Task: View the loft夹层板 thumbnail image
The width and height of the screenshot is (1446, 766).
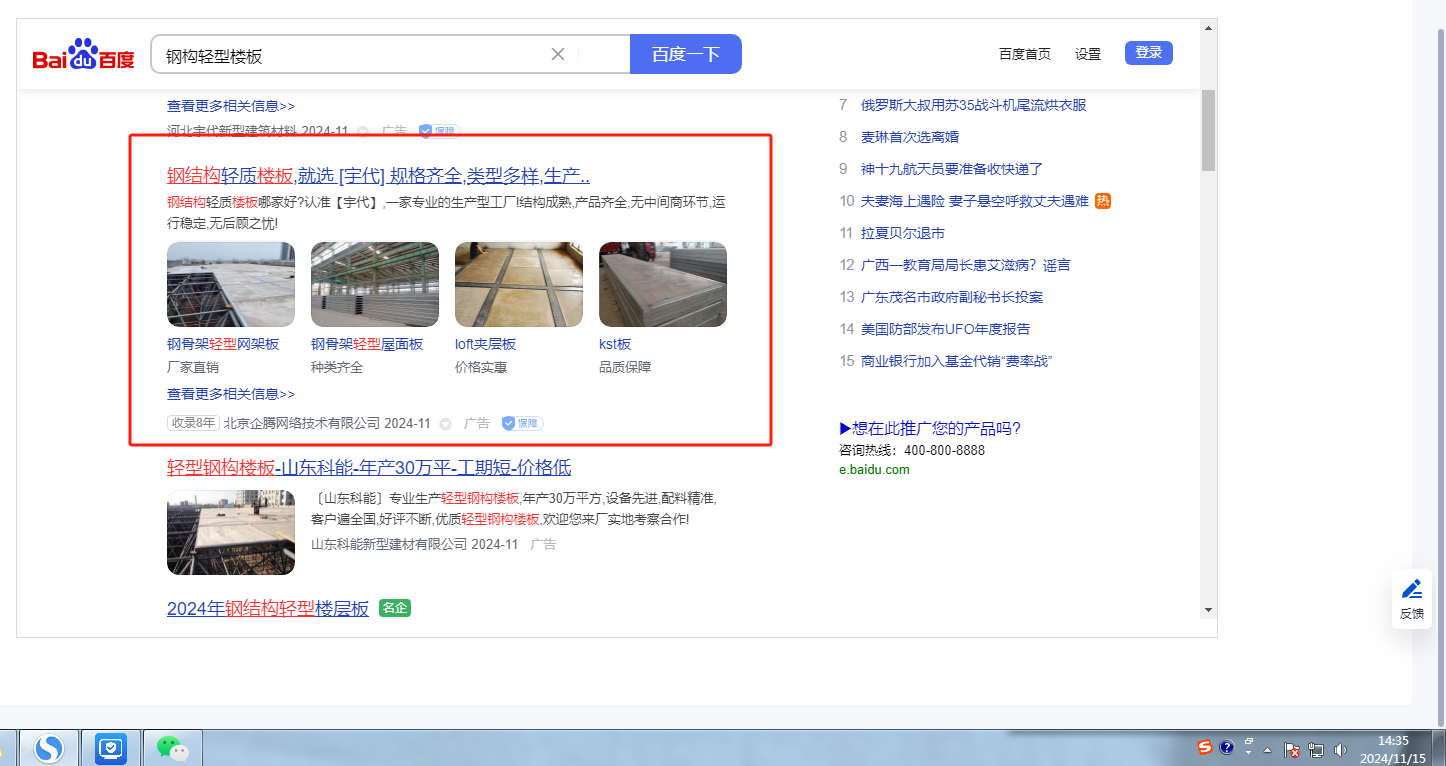Action: [519, 284]
